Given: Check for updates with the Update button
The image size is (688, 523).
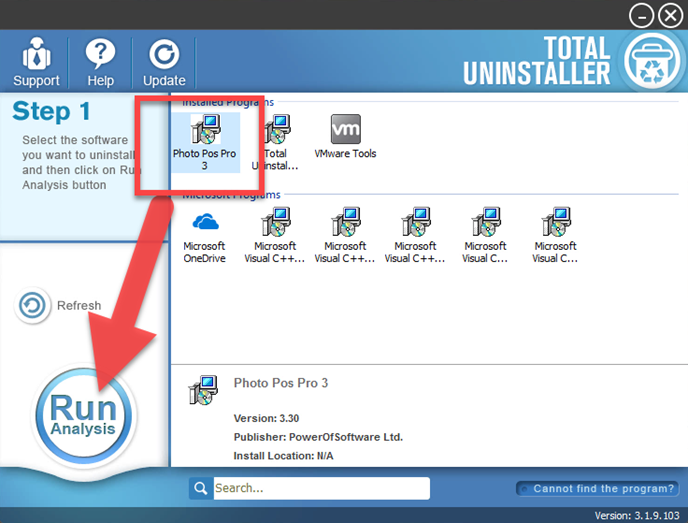Looking at the screenshot, I should (x=164, y=62).
